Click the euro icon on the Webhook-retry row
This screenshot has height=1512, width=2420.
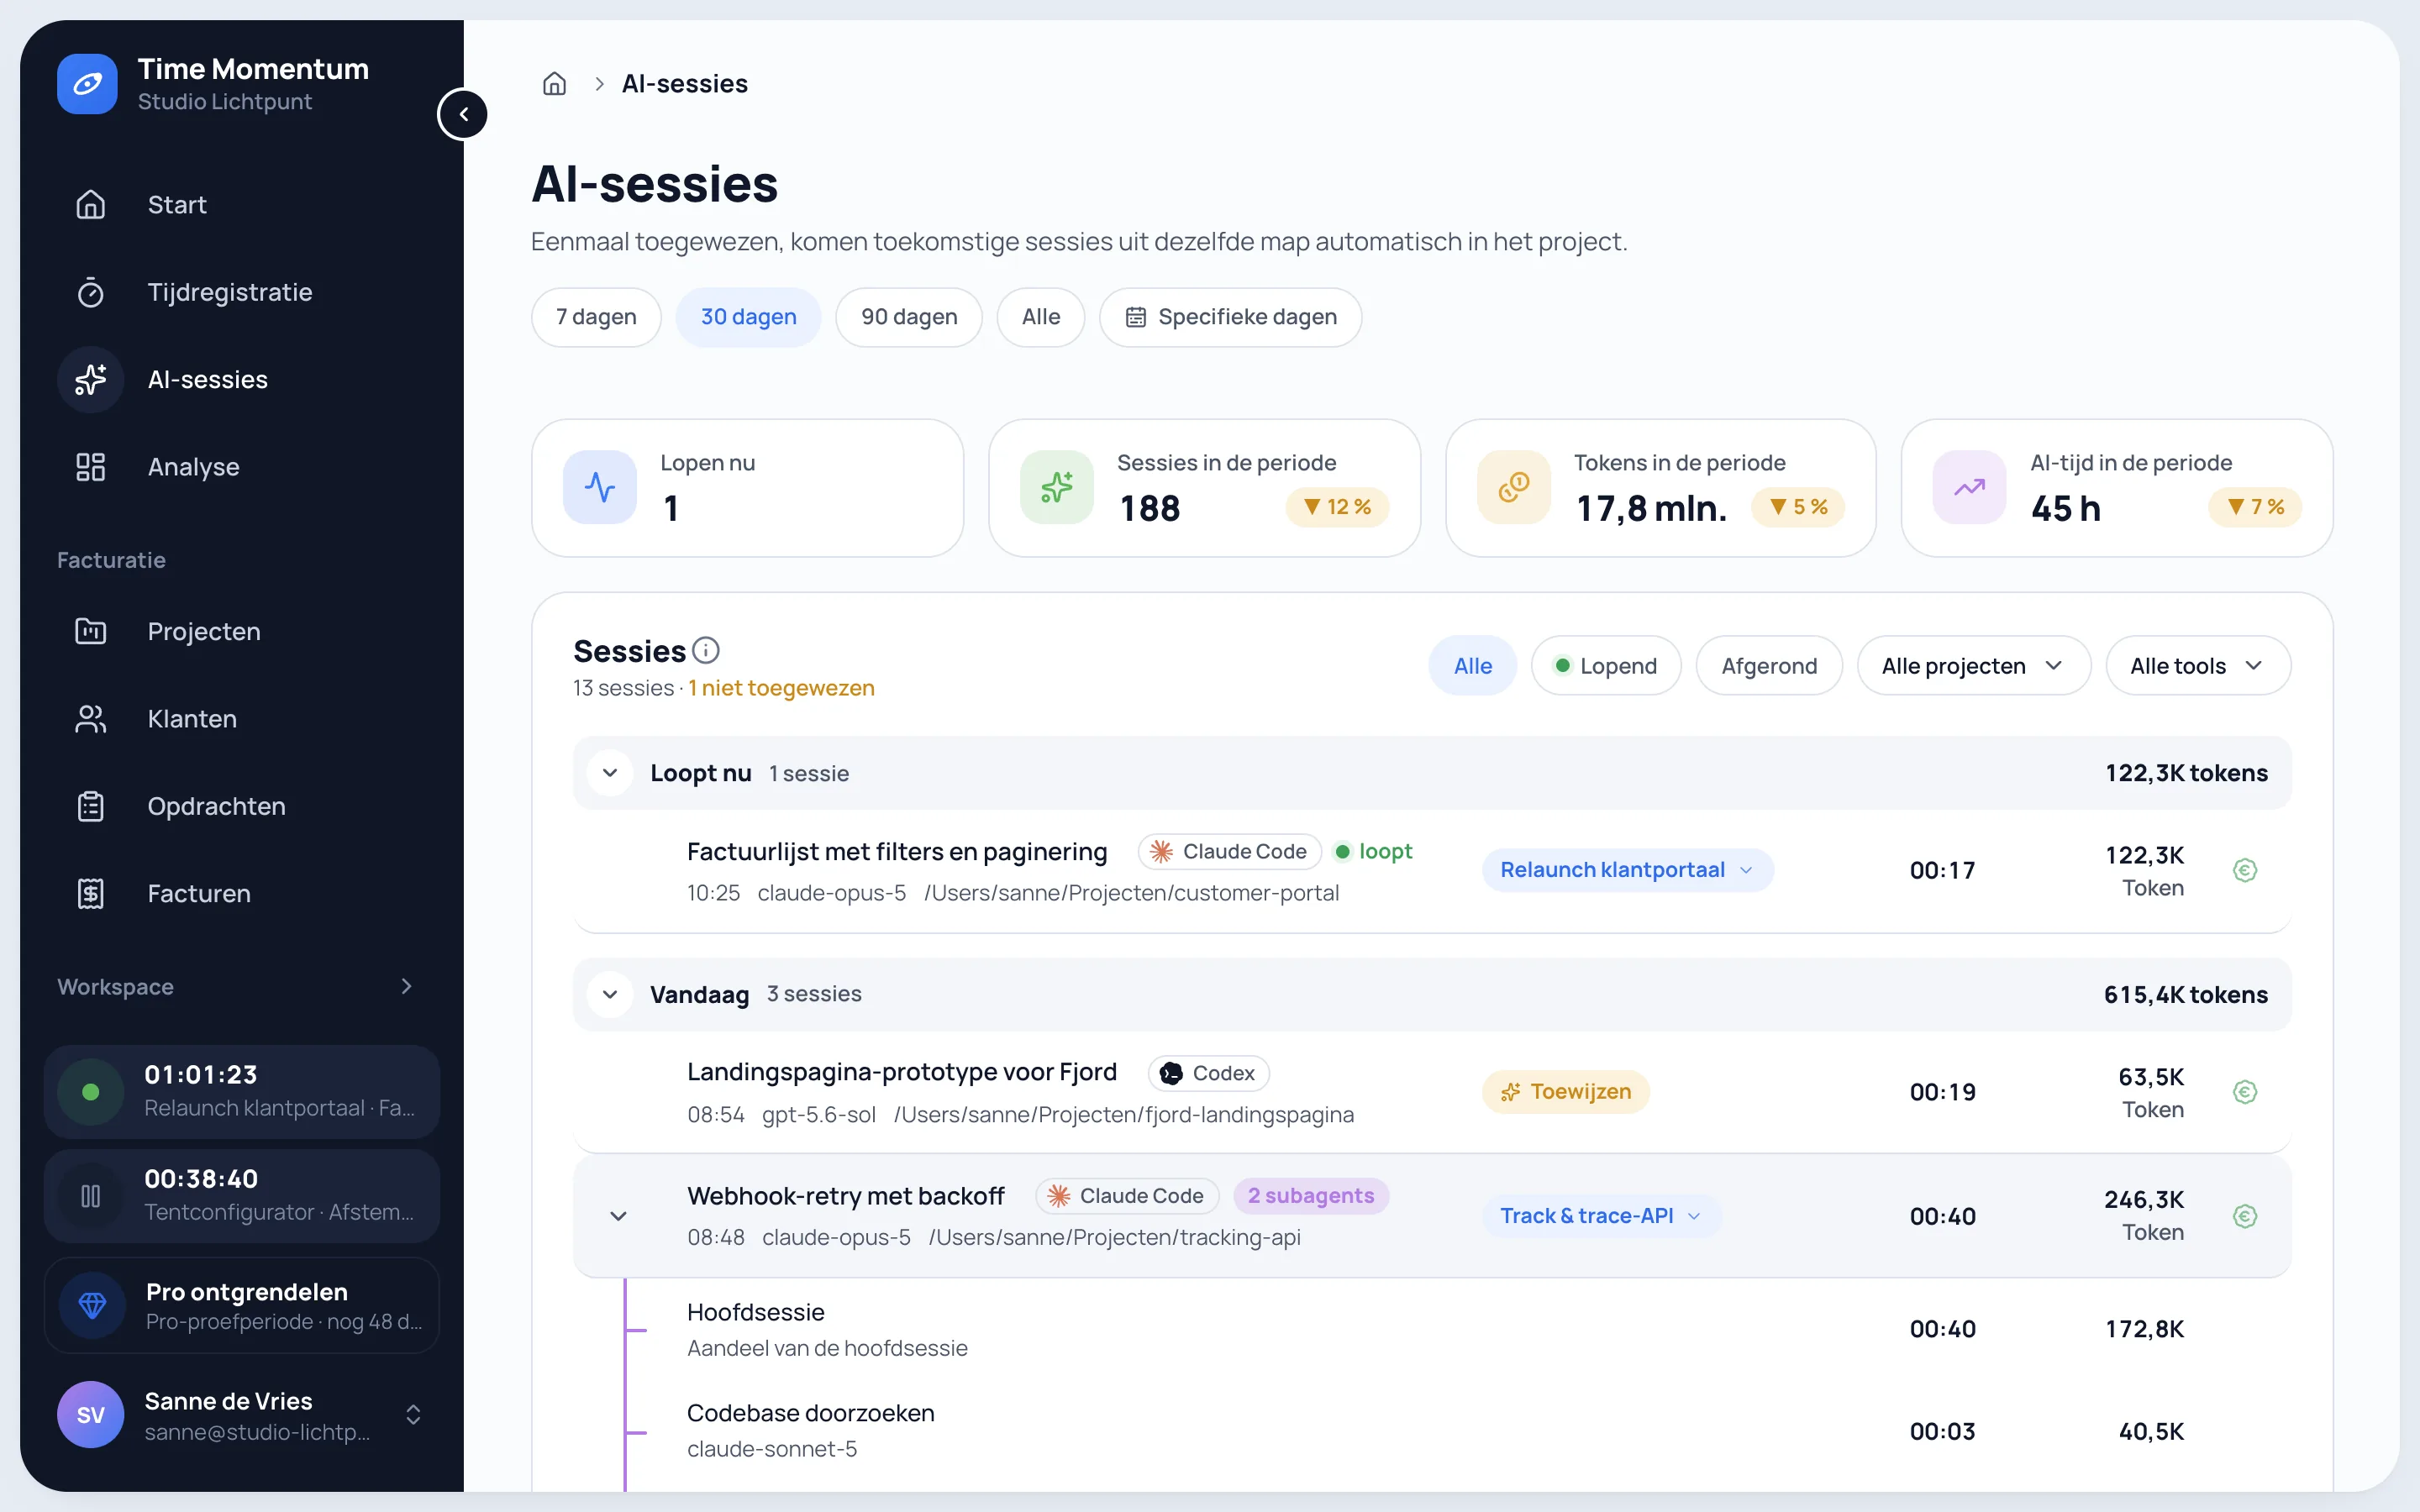point(2245,1216)
